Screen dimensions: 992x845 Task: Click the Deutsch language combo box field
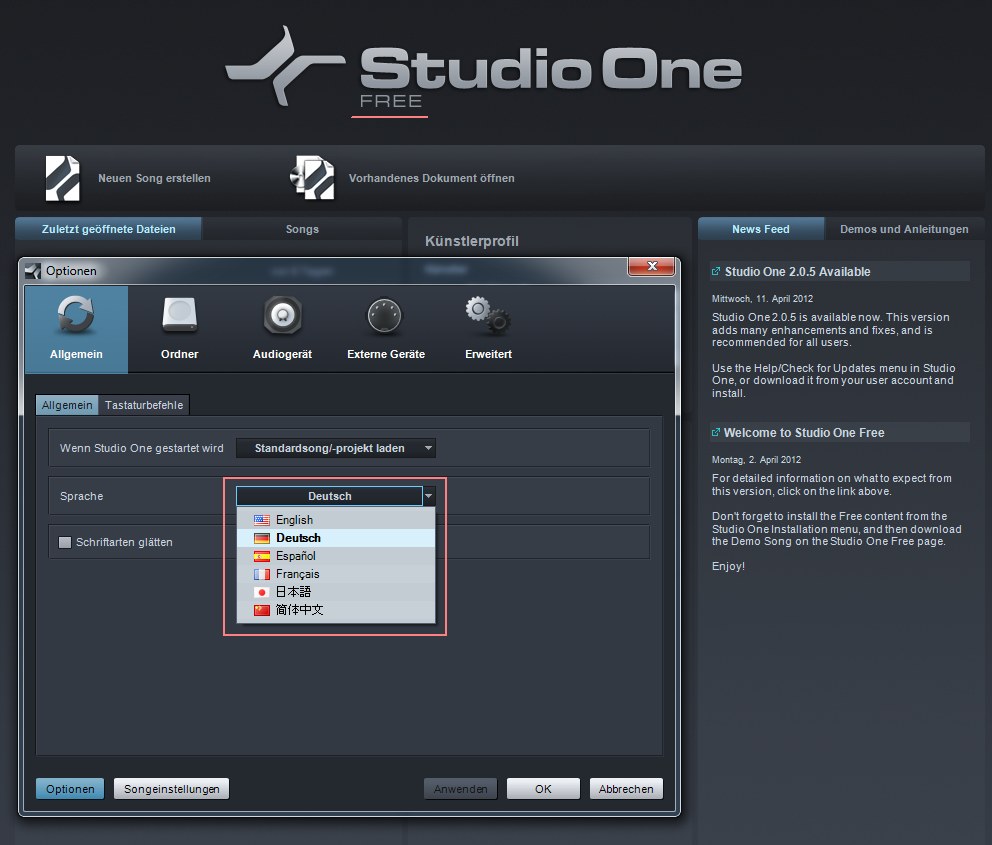(x=329, y=496)
